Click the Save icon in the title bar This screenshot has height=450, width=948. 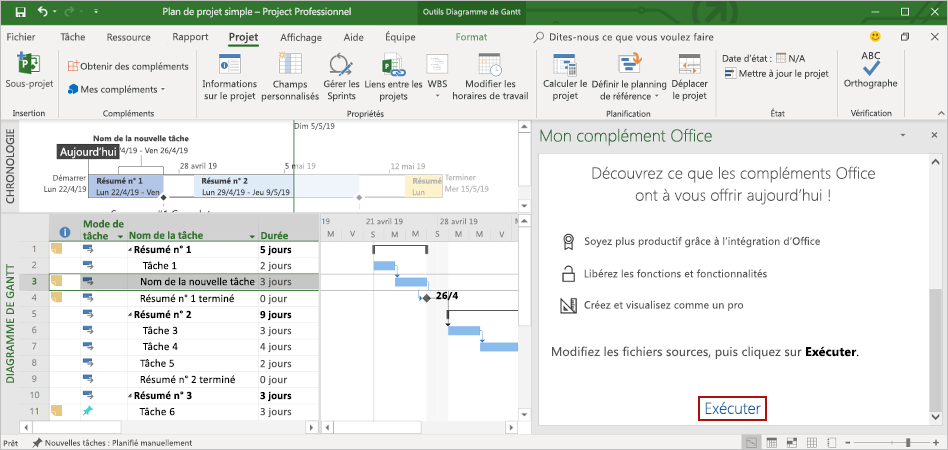[20, 12]
